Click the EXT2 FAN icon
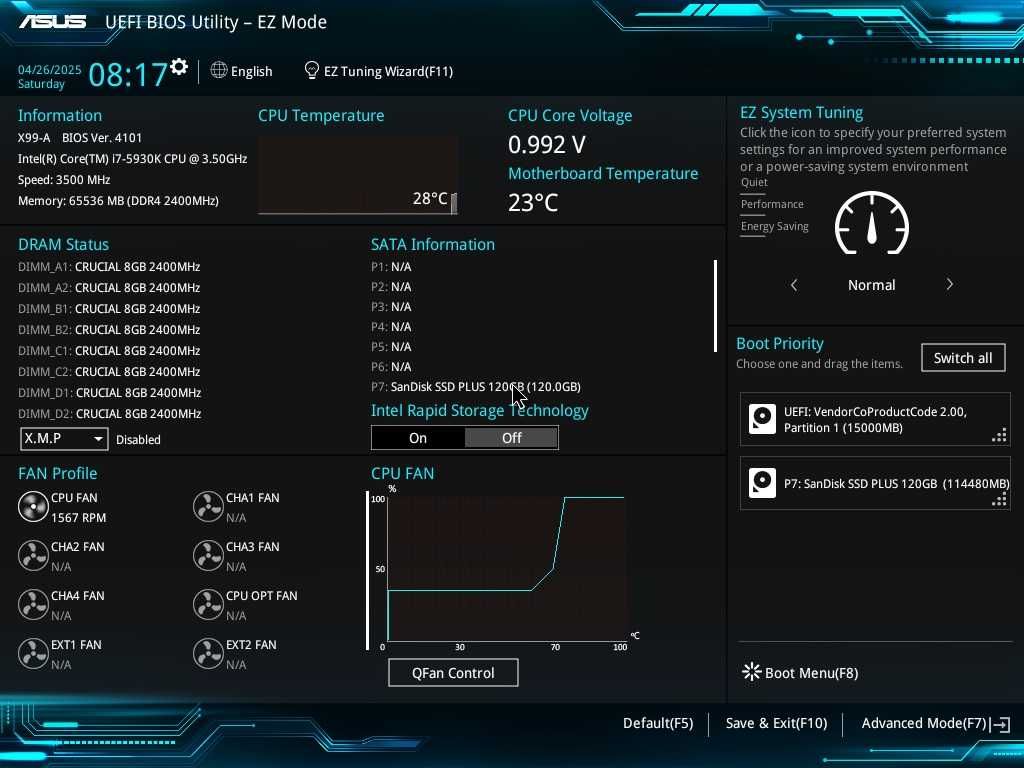The image size is (1024, 768). tap(208, 654)
